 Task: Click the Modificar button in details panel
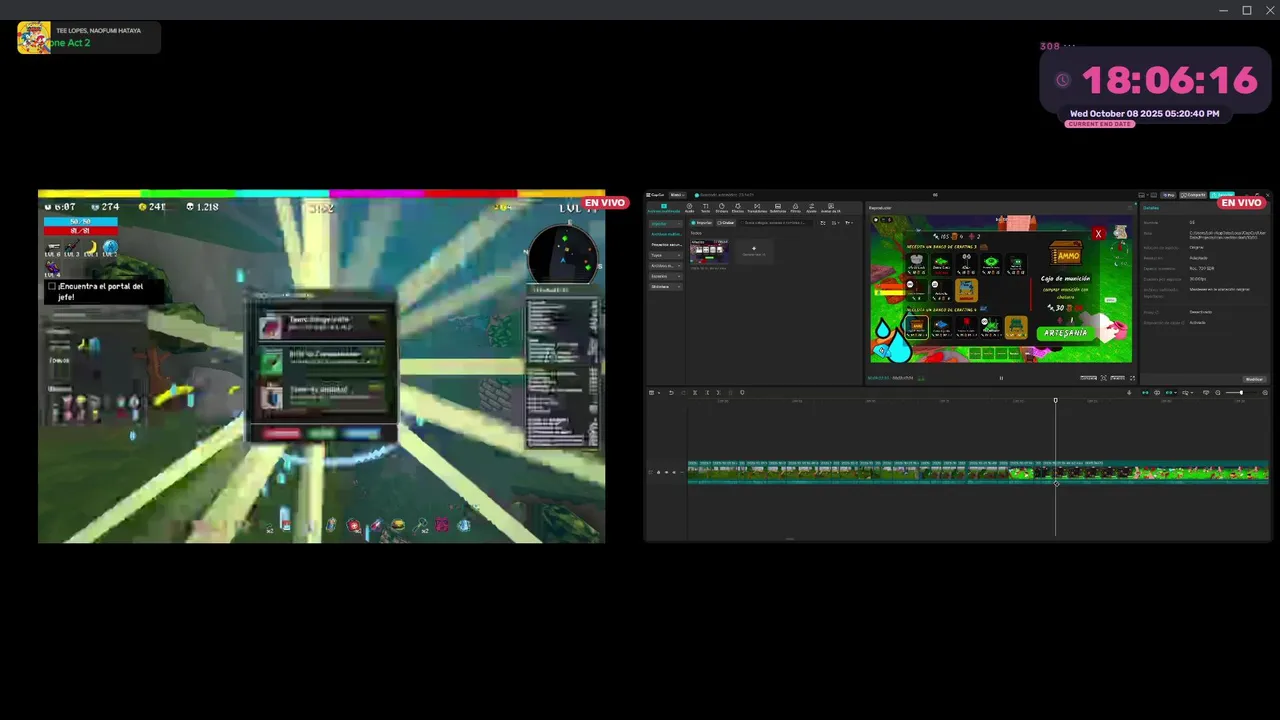click(1254, 379)
